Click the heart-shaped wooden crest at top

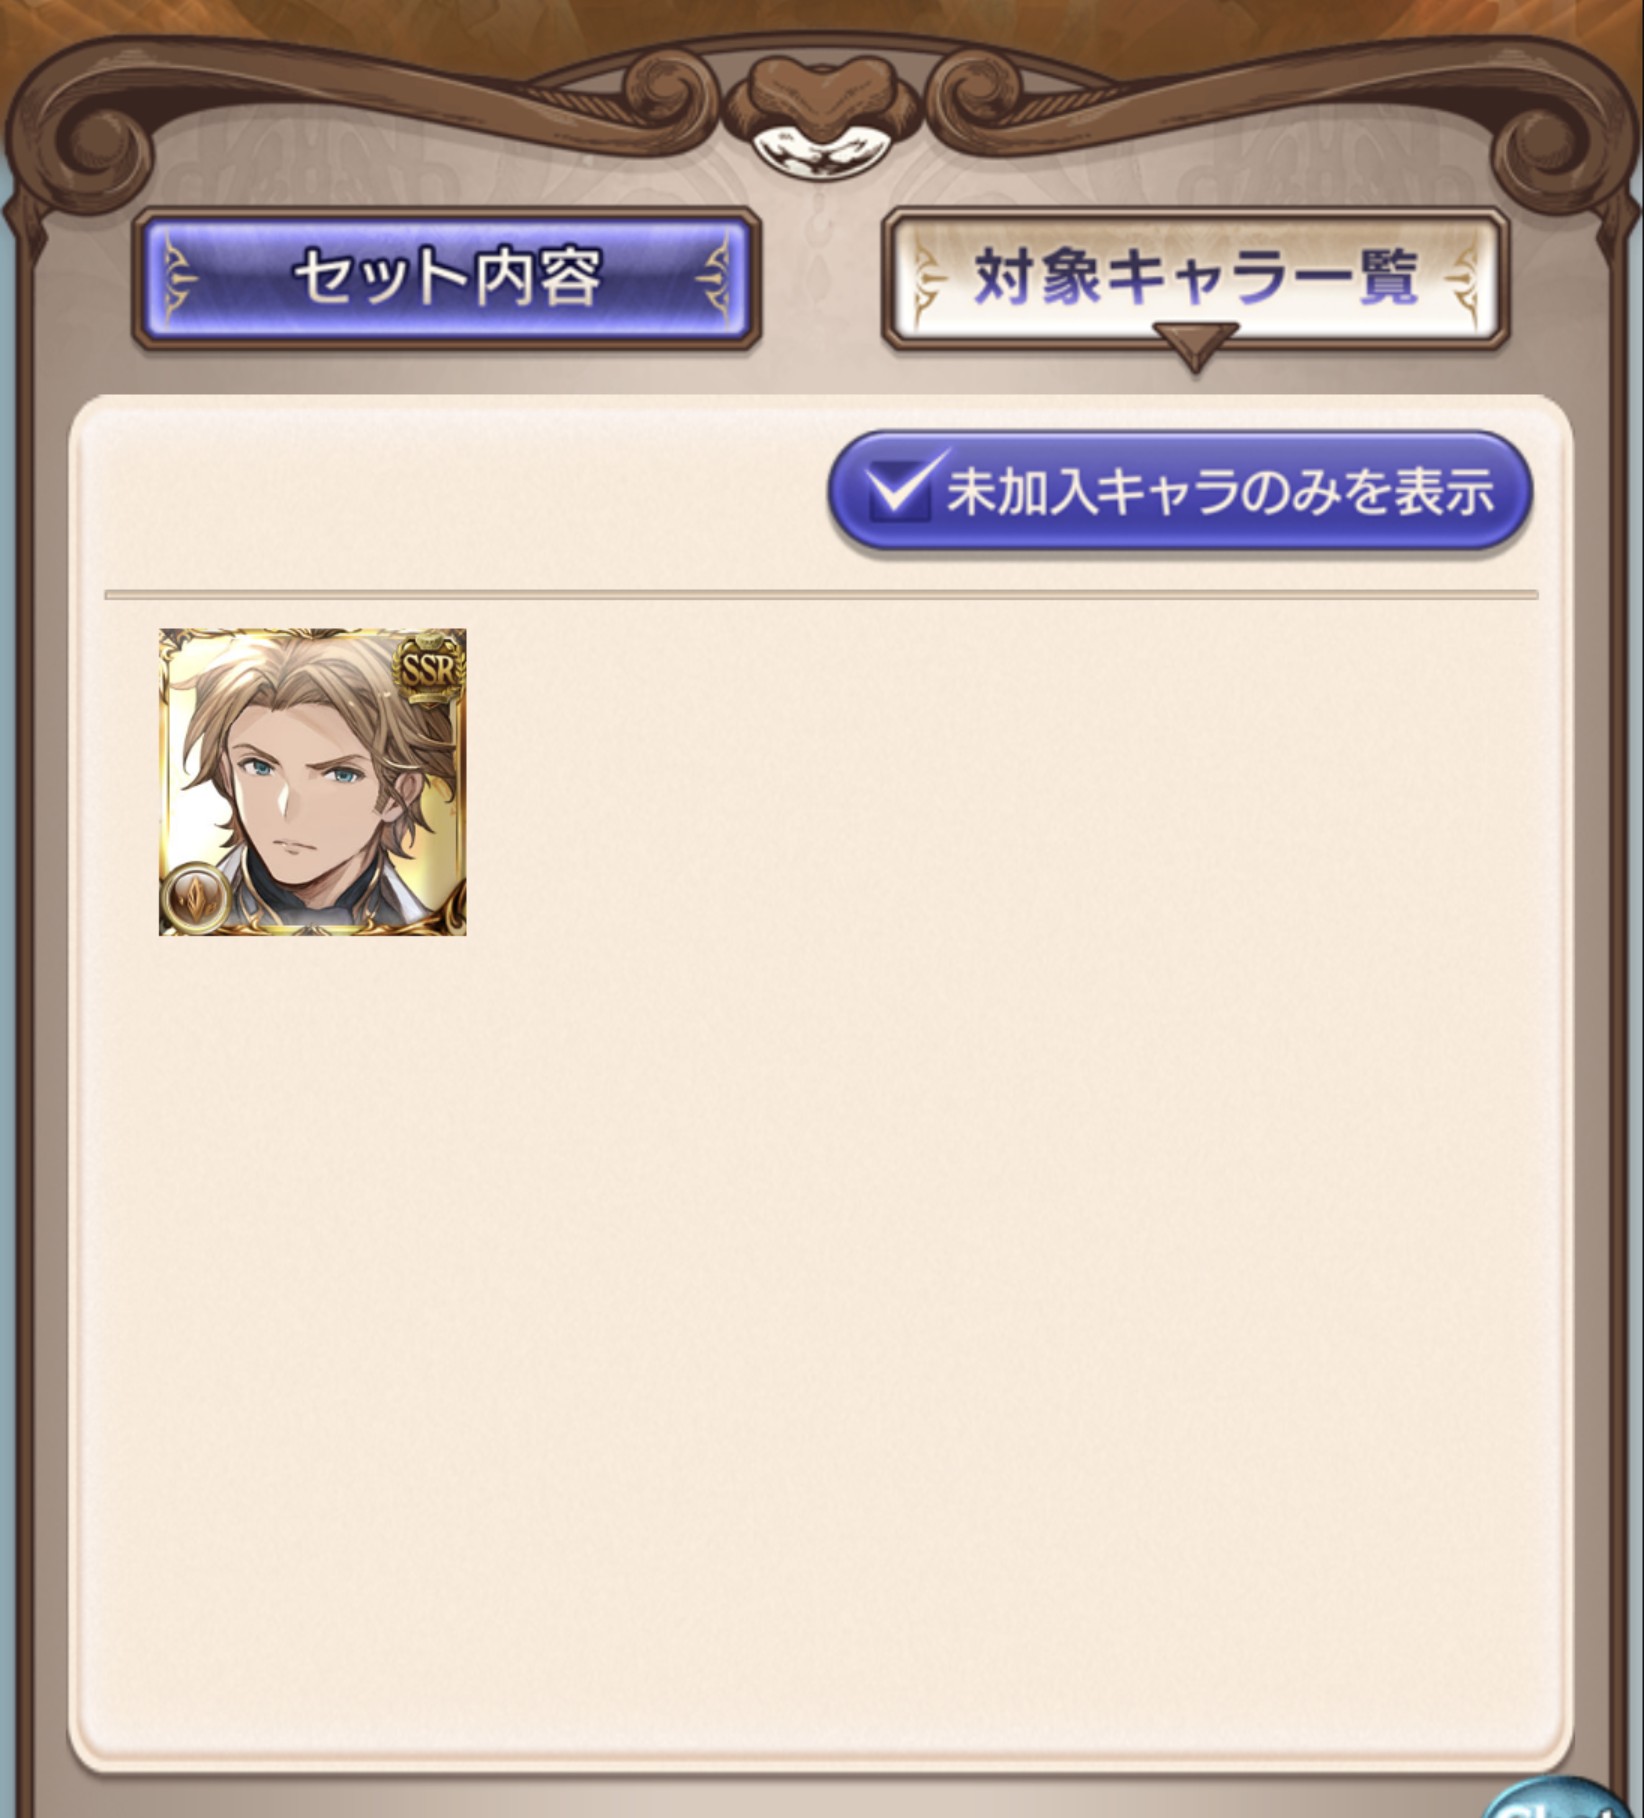click(819, 100)
